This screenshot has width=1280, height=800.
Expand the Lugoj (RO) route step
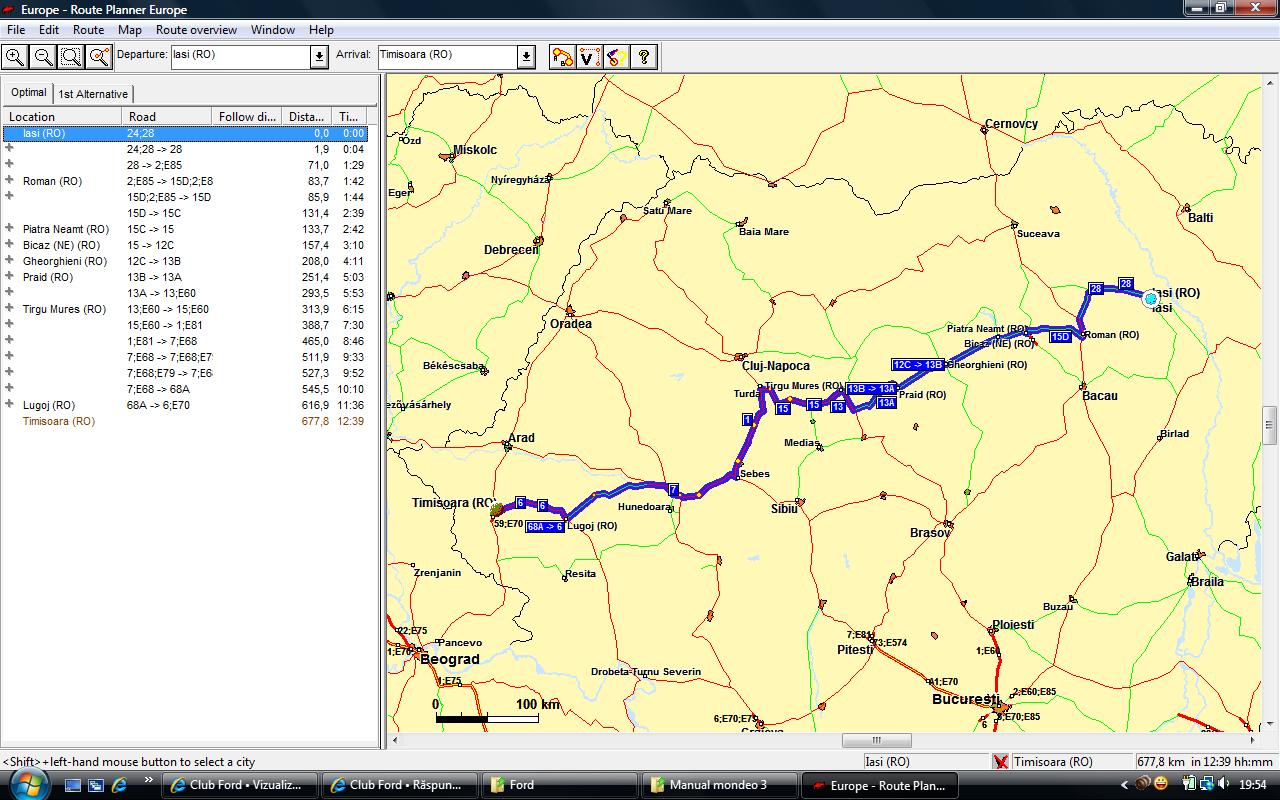(x=10, y=405)
